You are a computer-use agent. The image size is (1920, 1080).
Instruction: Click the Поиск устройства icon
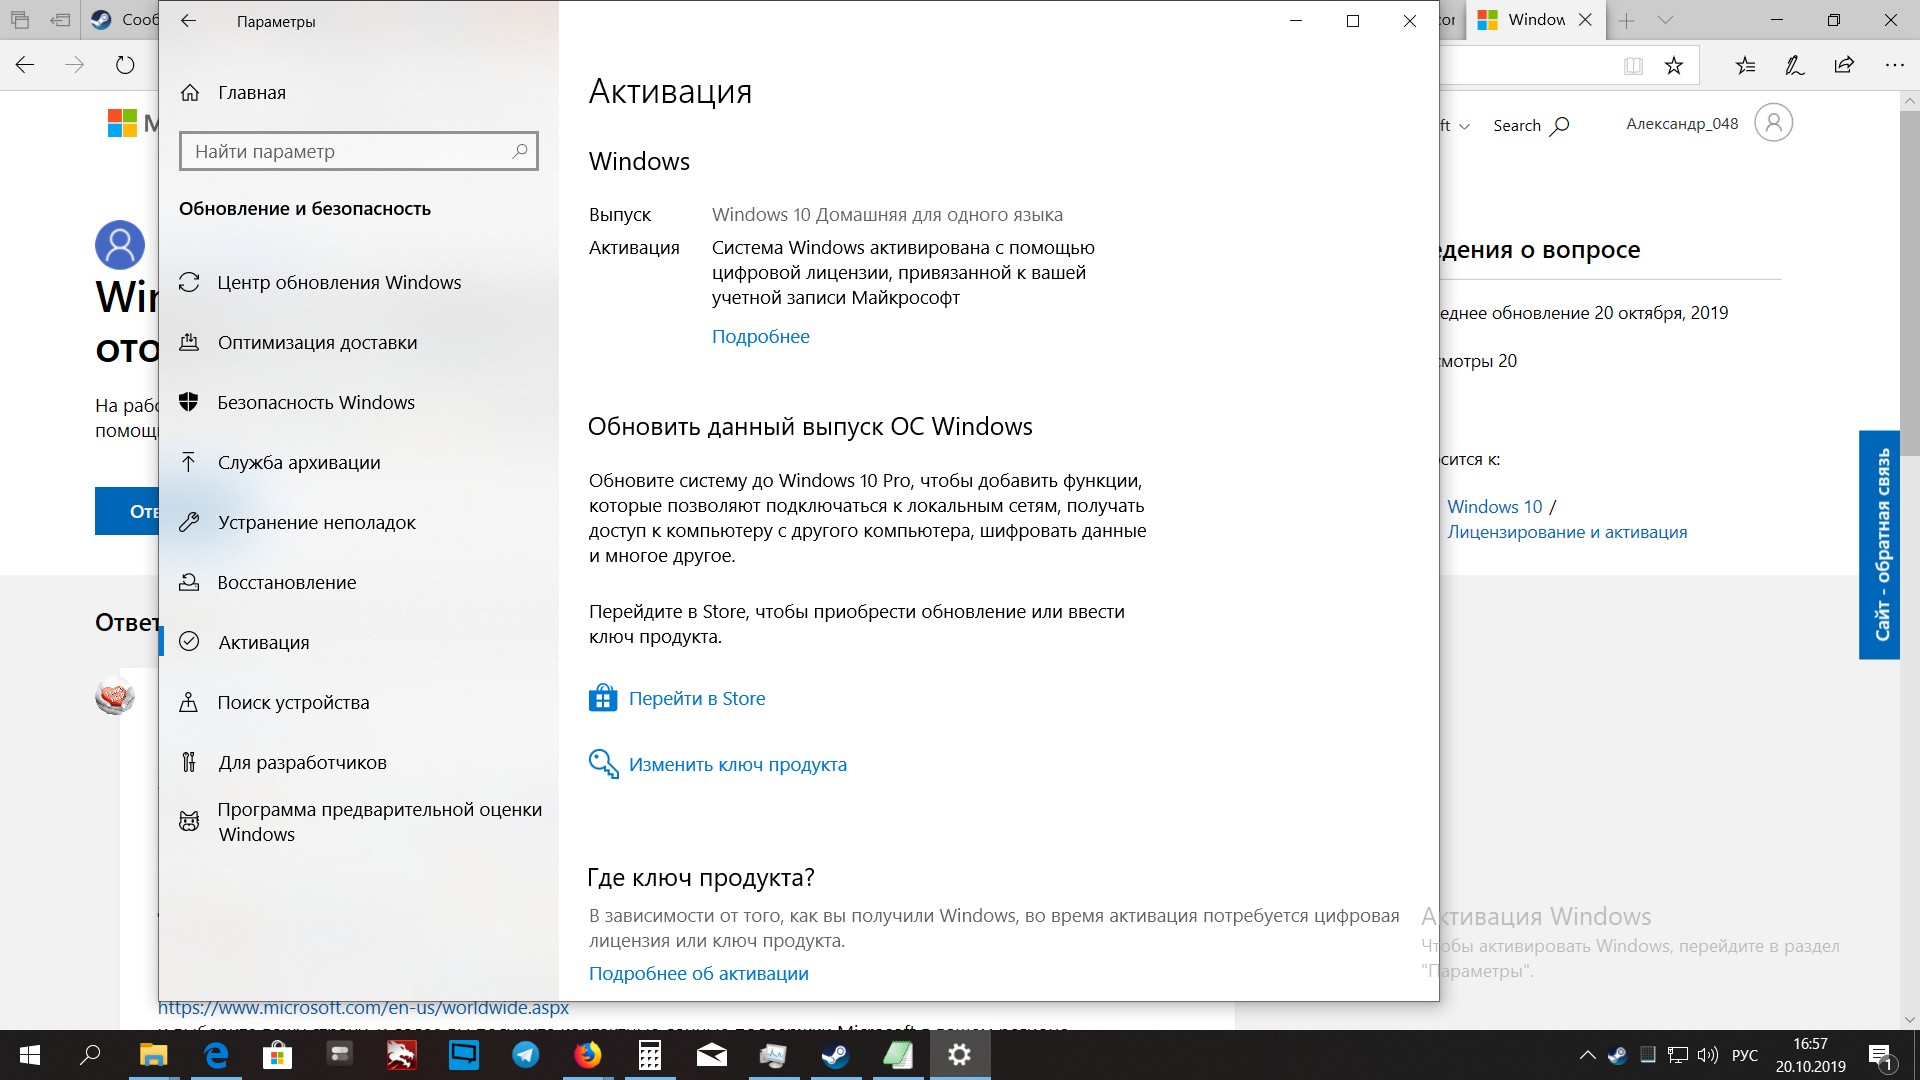pyautogui.click(x=193, y=700)
